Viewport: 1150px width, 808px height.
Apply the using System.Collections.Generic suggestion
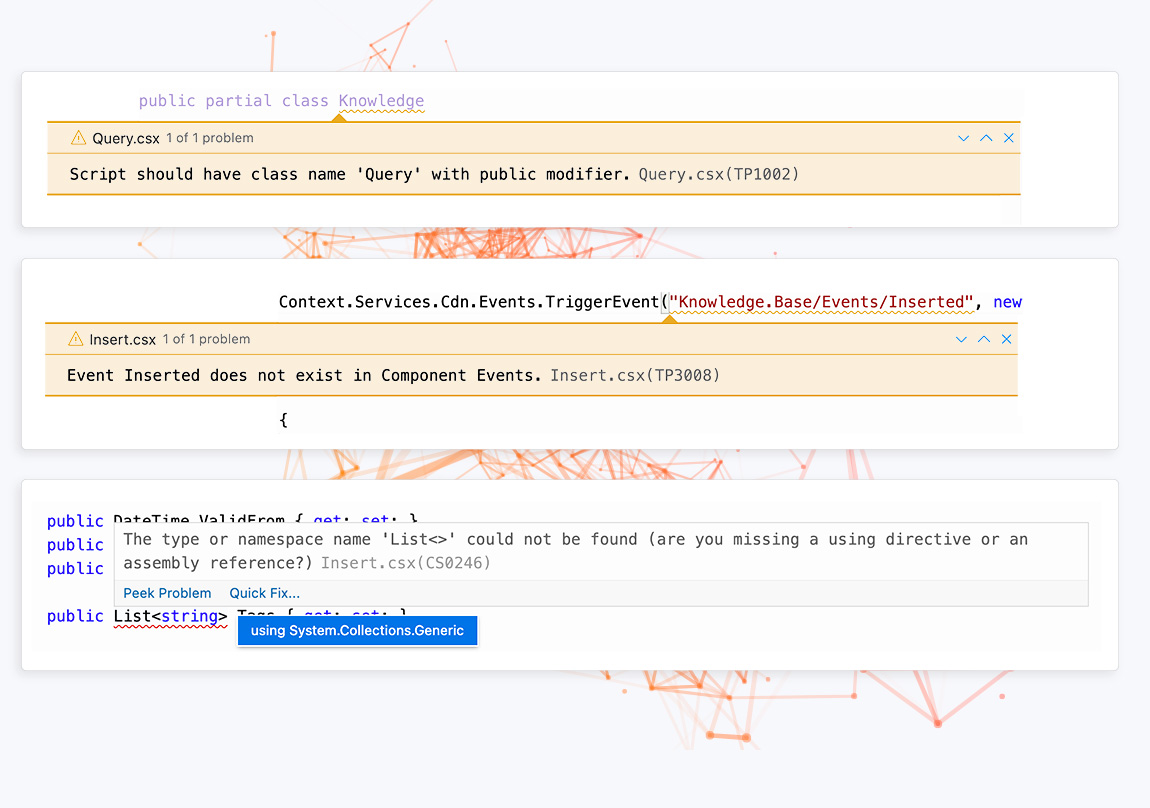(357, 630)
